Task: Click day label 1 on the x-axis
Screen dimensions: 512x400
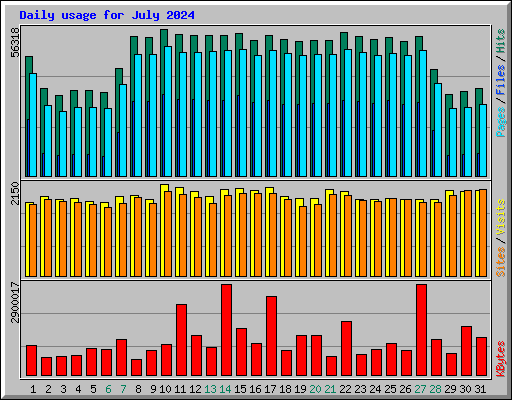Action: (33, 389)
